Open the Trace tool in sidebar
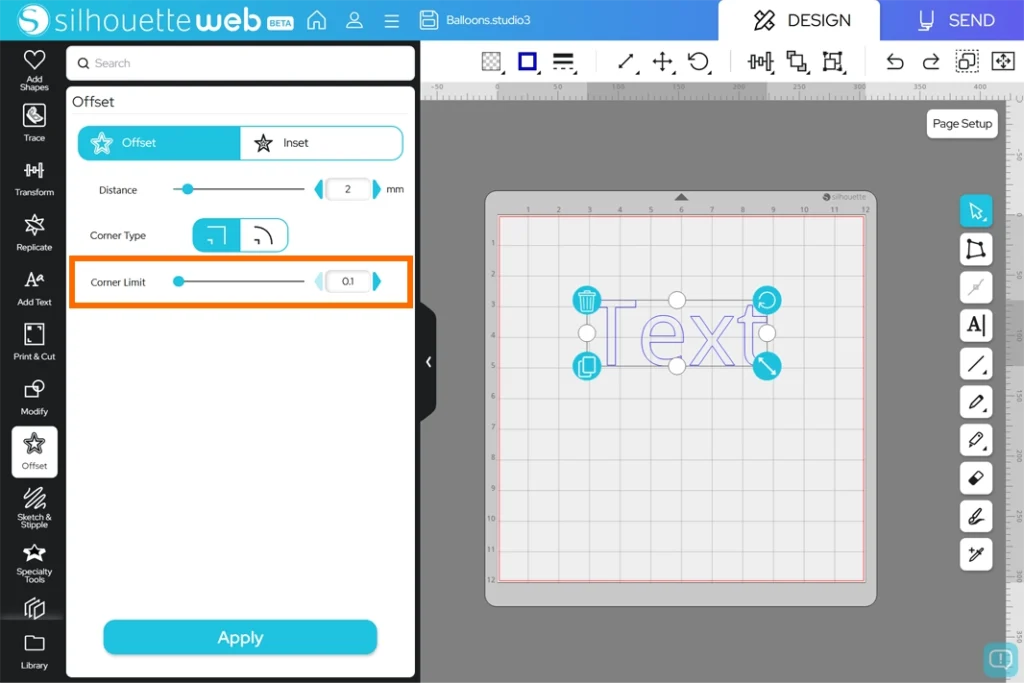This screenshot has height=683, width=1024. [34, 121]
